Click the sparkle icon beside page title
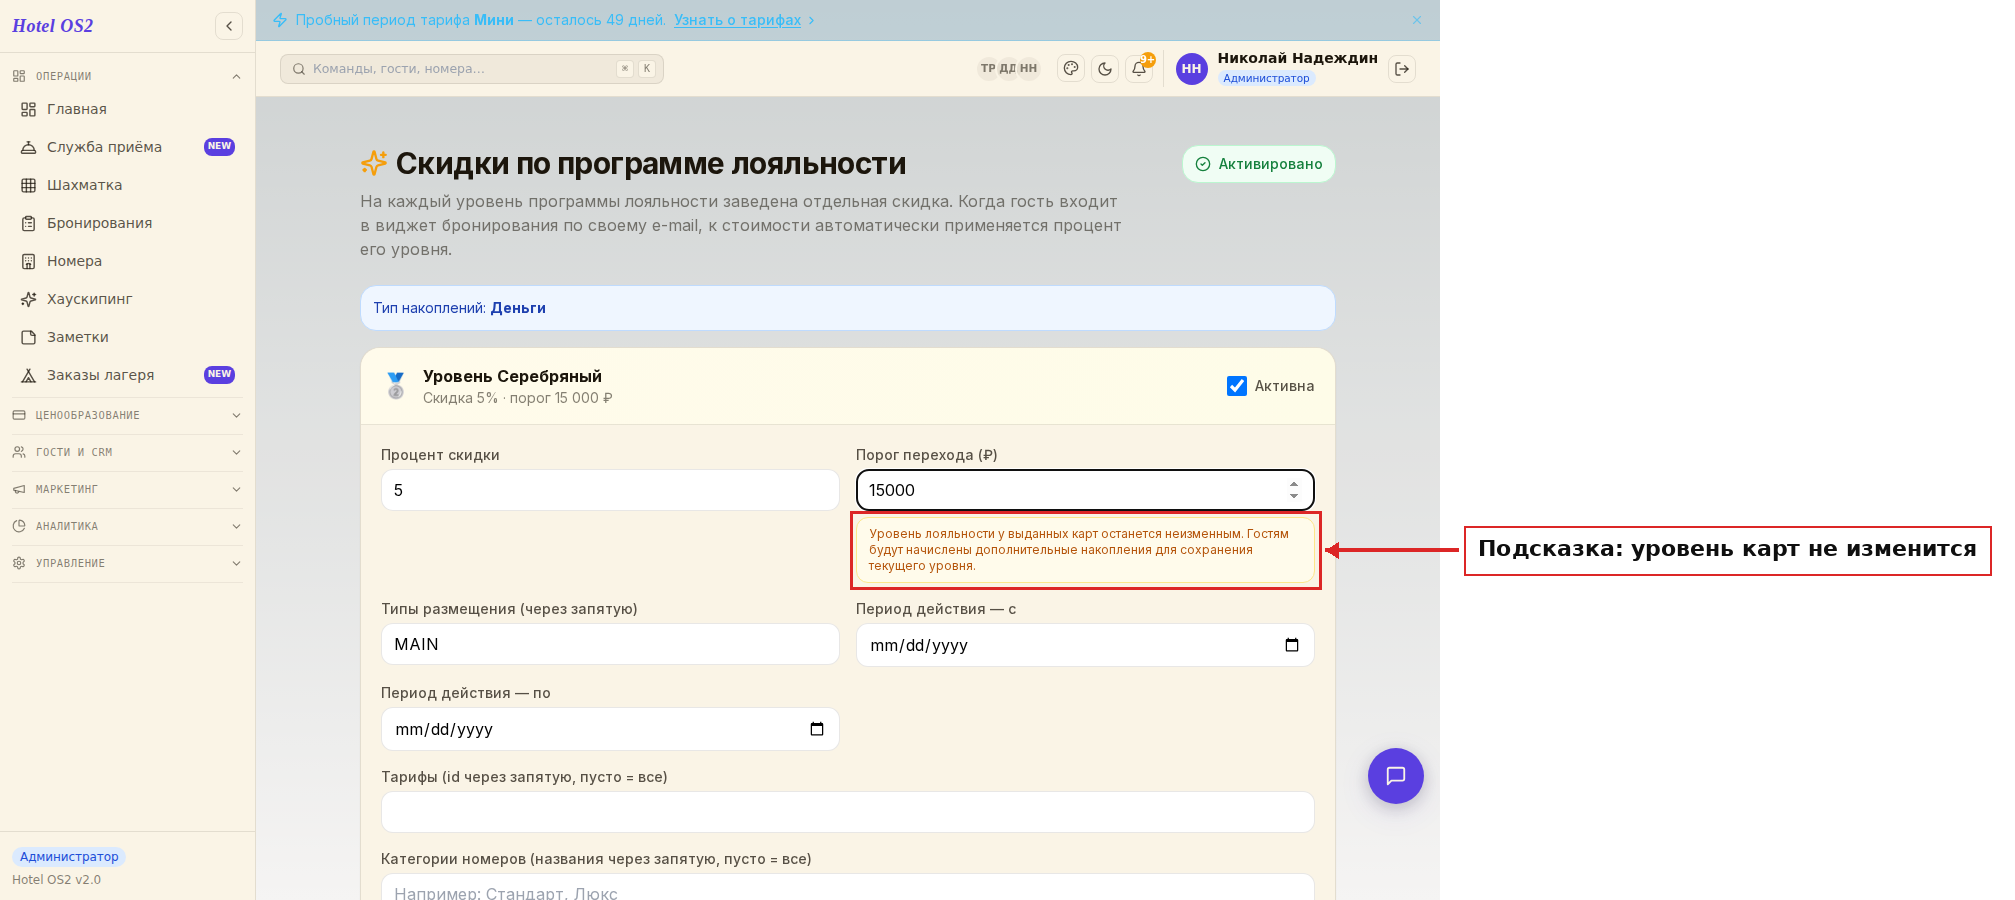The image size is (2015, 900). [374, 163]
